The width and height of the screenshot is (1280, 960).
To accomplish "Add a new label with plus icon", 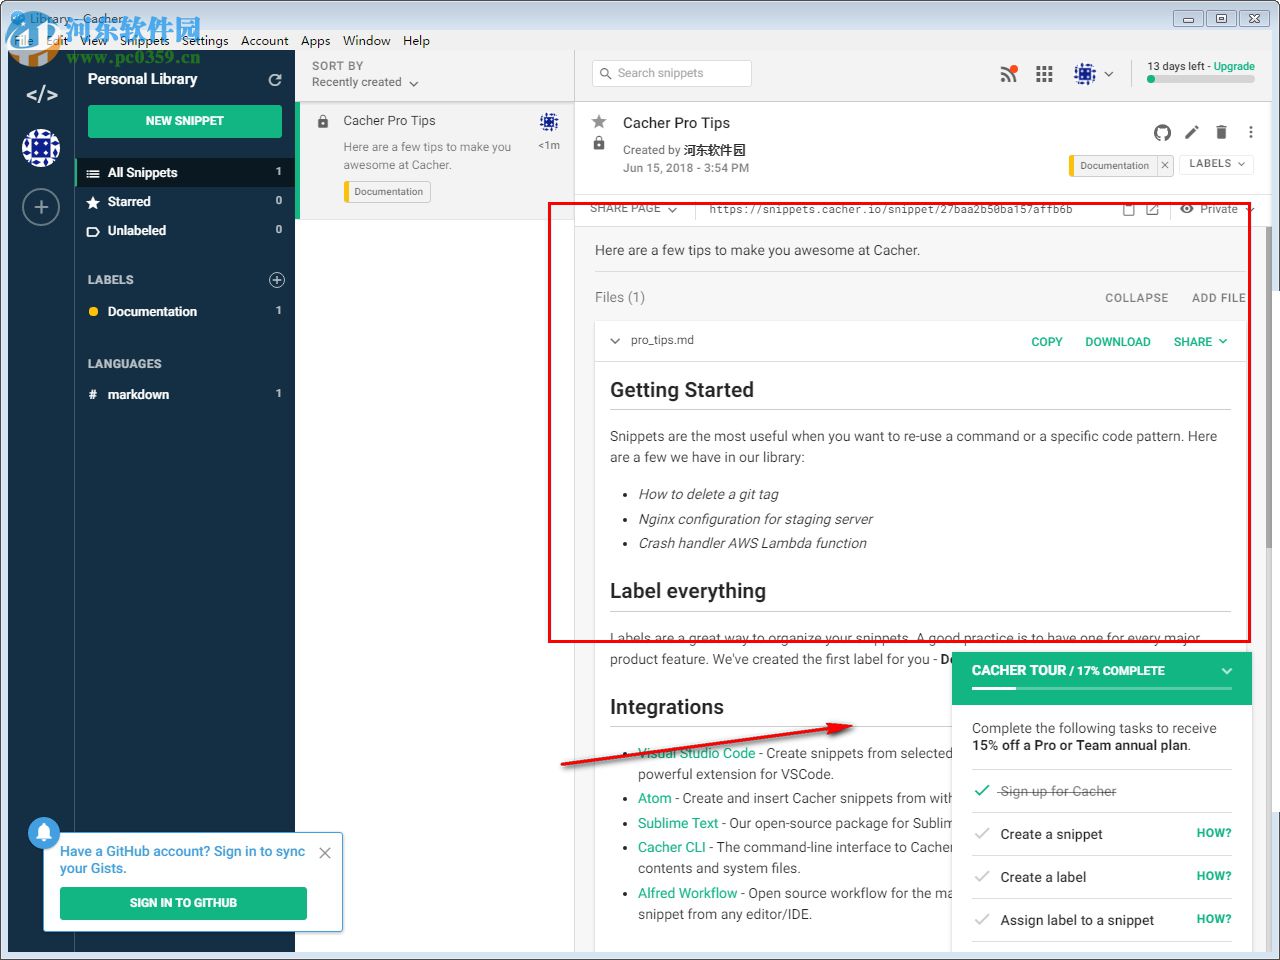I will coord(277,280).
